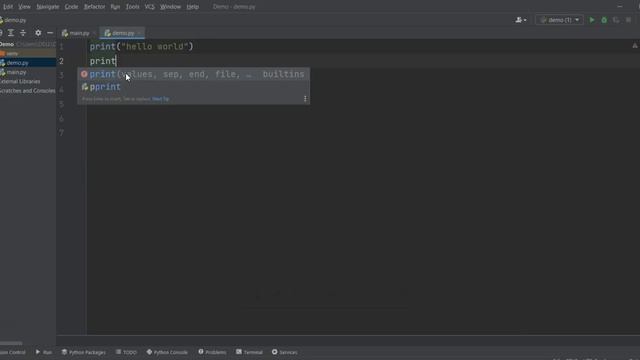Open the Run tool window
Viewport: 640px width, 360px height.
coord(44,352)
